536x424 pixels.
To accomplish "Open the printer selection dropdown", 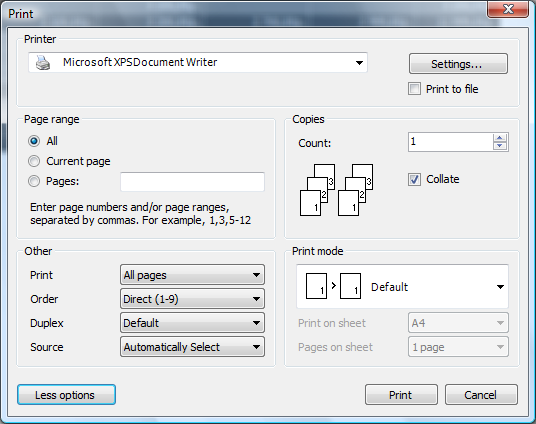I will point(198,63).
